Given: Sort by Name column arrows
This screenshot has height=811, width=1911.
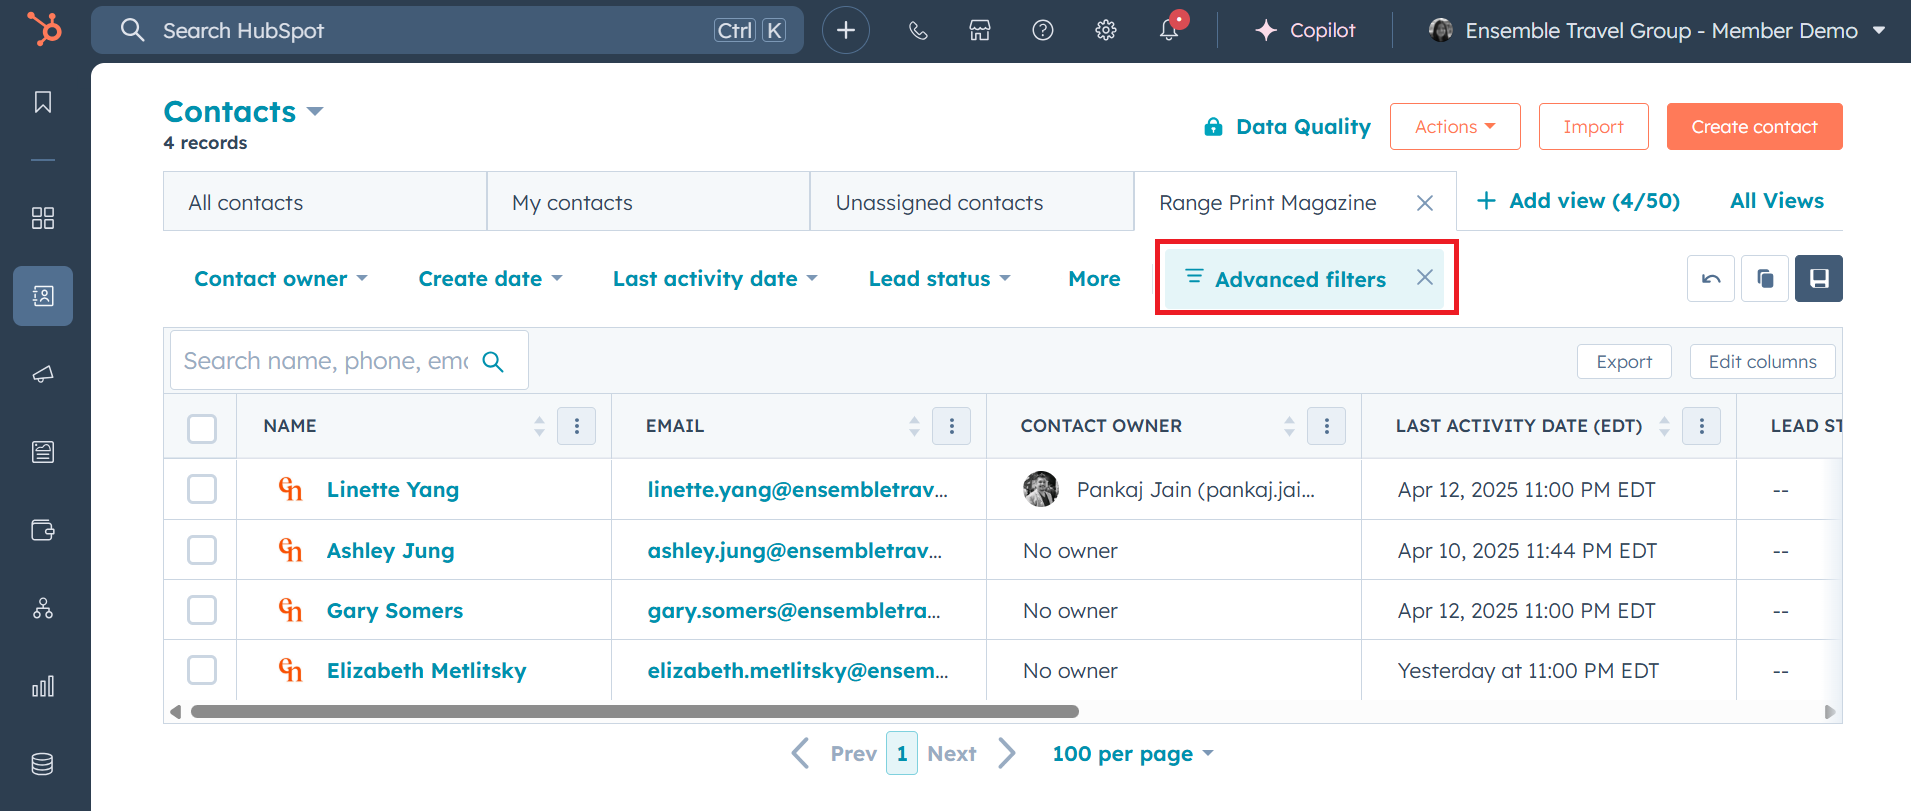Looking at the screenshot, I should [x=539, y=426].
